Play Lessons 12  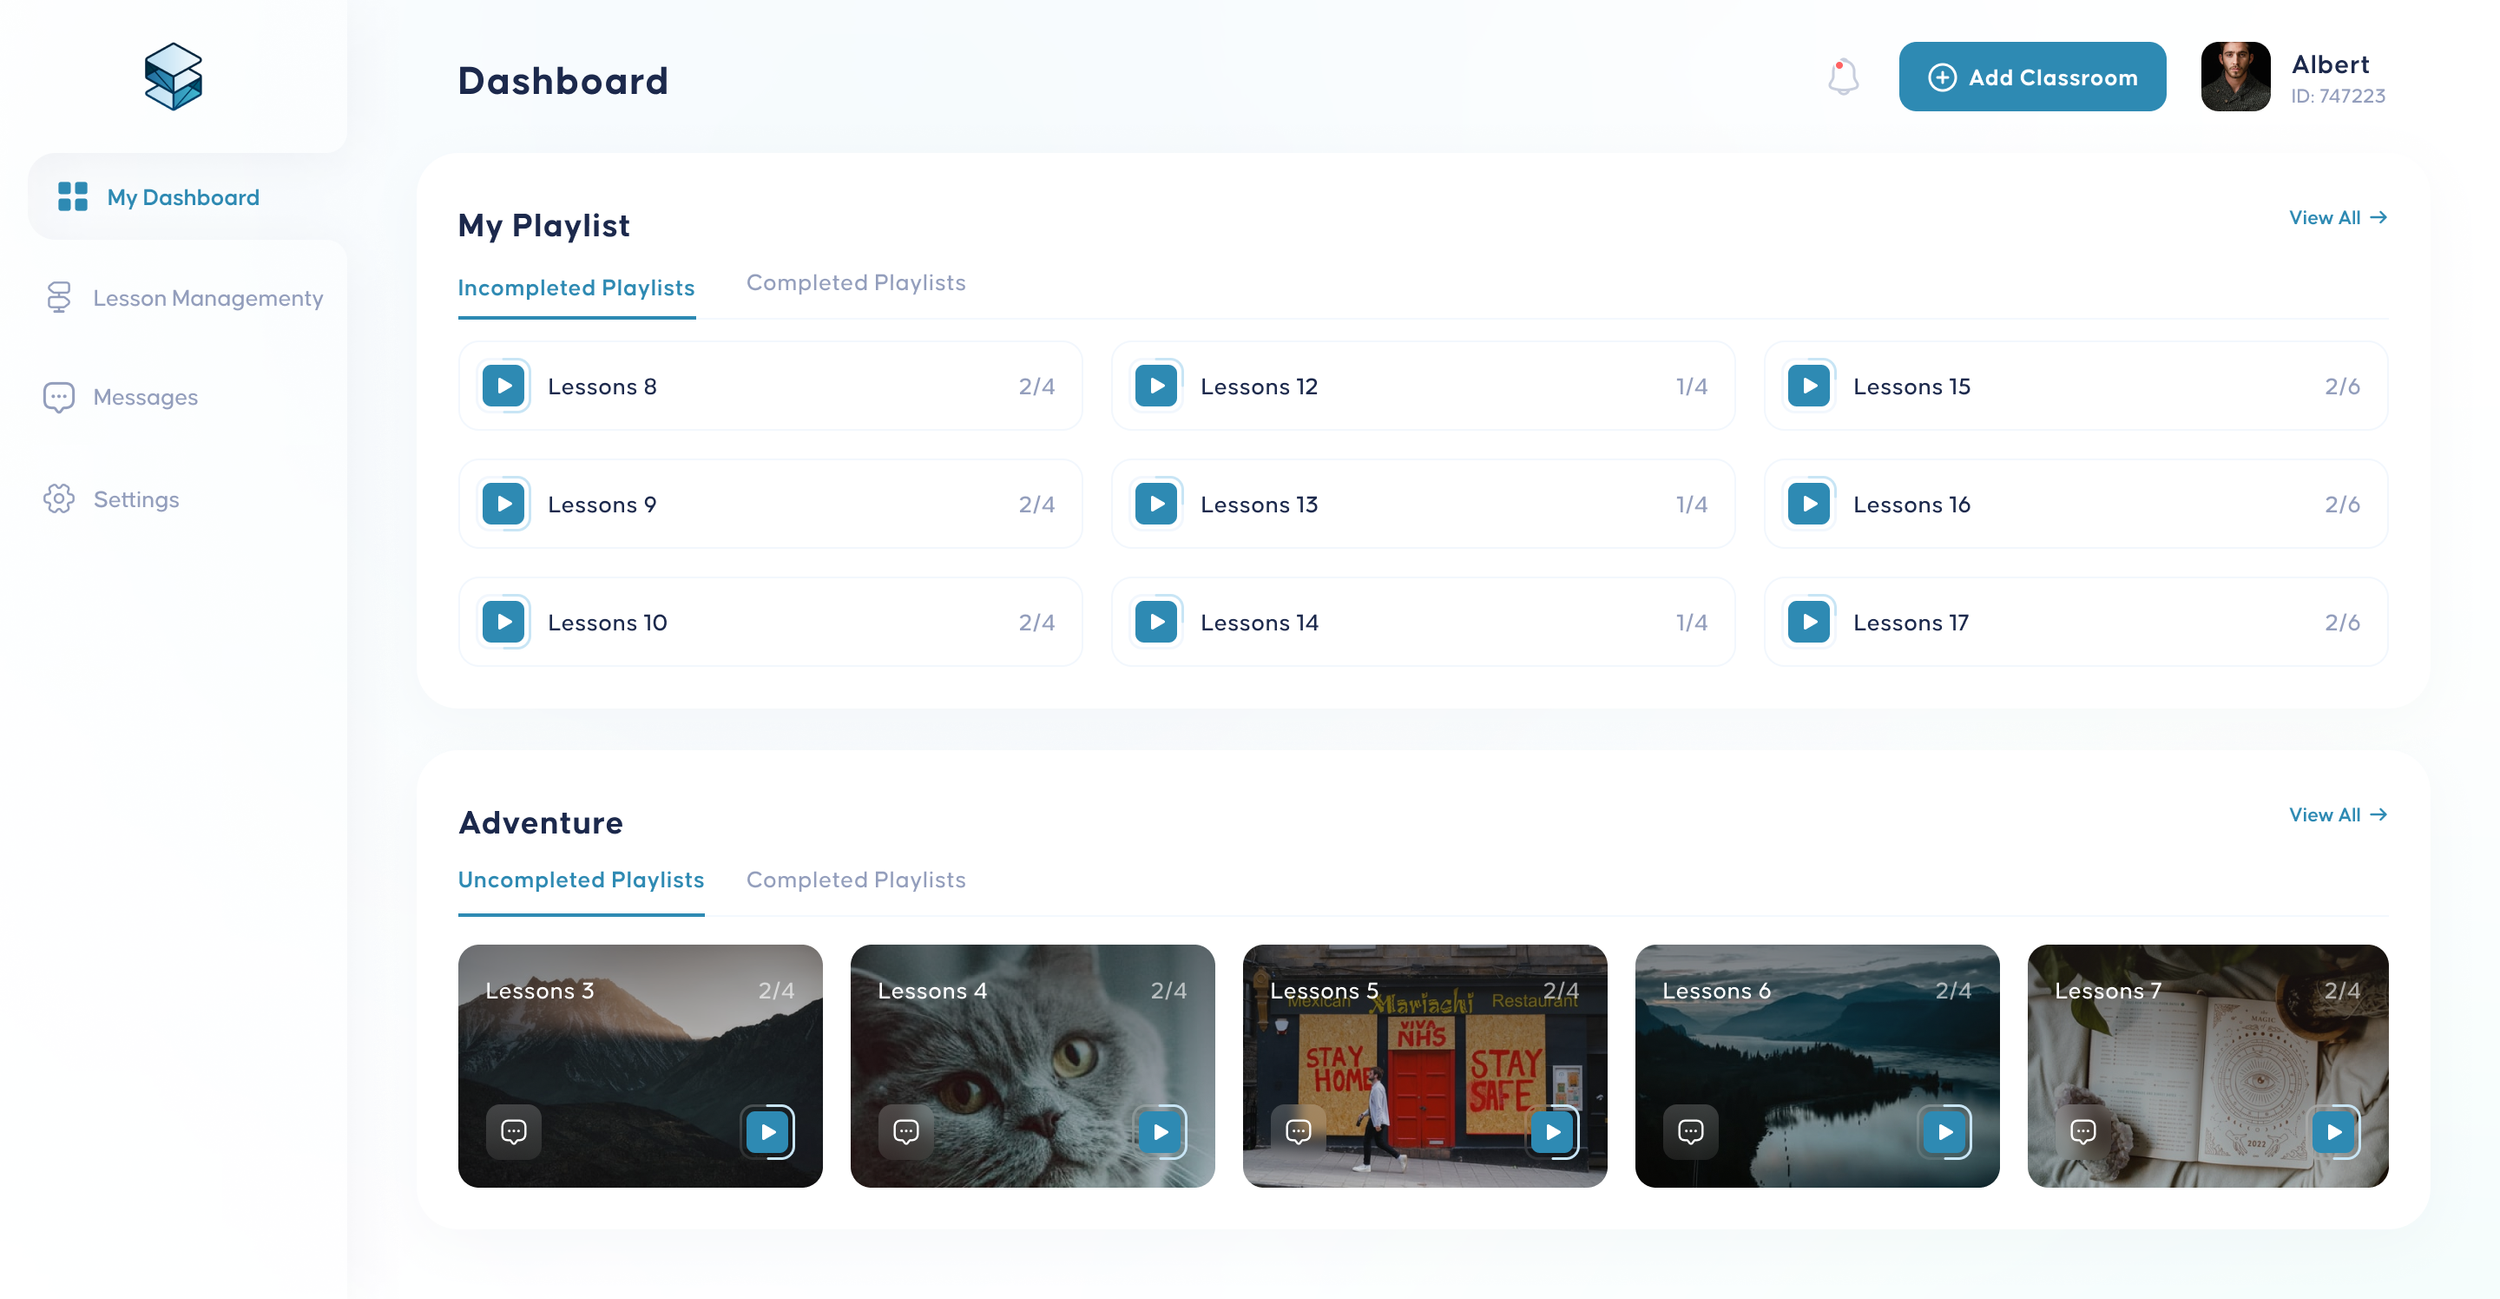[x=1157, y=386]
